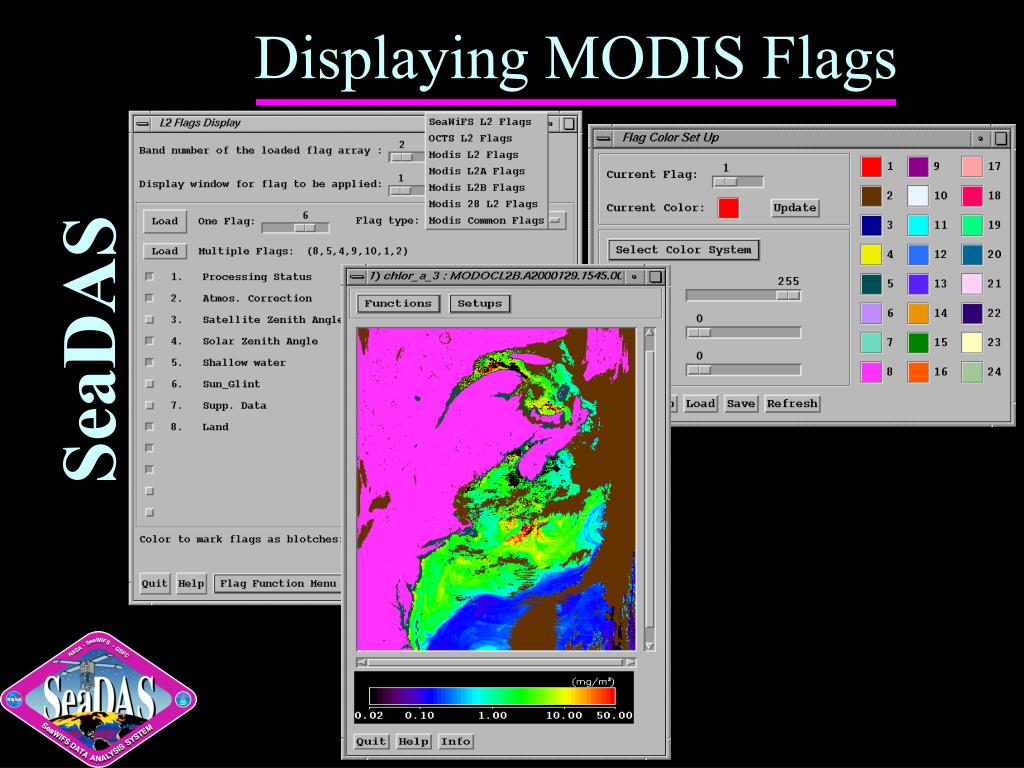Choose light green swatch number 24
1024x768 pixels.
pos(972,372)
